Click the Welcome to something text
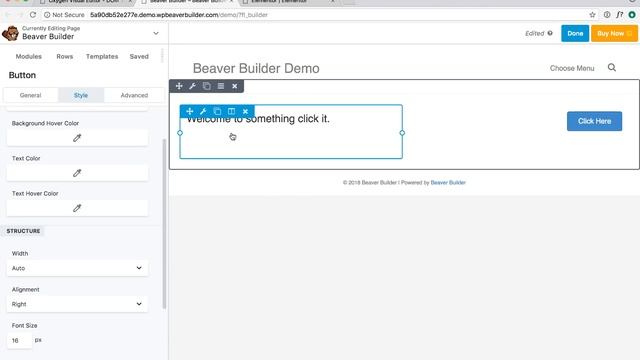 click(258, 119)
